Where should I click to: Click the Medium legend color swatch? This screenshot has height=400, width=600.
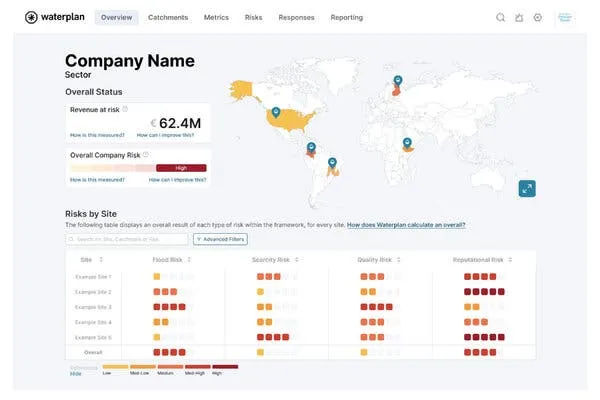pos(170,367)
